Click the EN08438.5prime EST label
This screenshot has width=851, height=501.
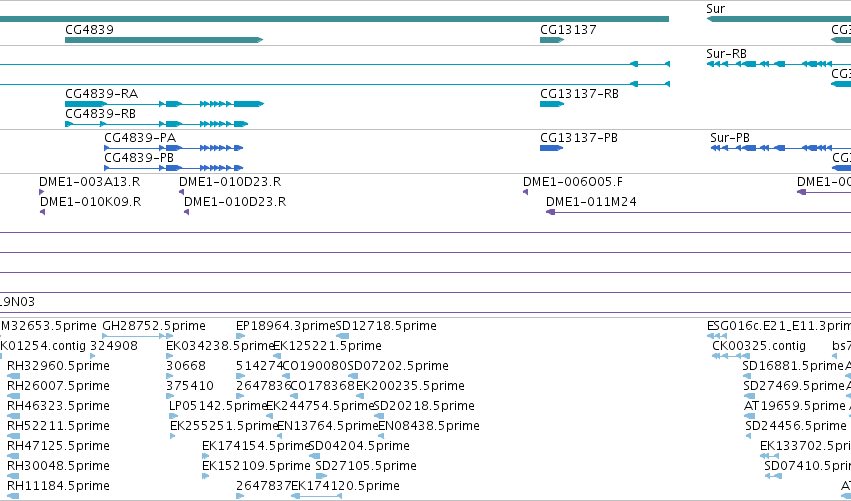coord(429,426)
